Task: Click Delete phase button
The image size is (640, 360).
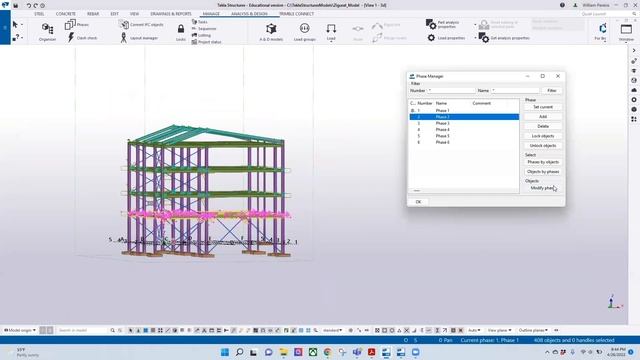Action: point(543,126)
